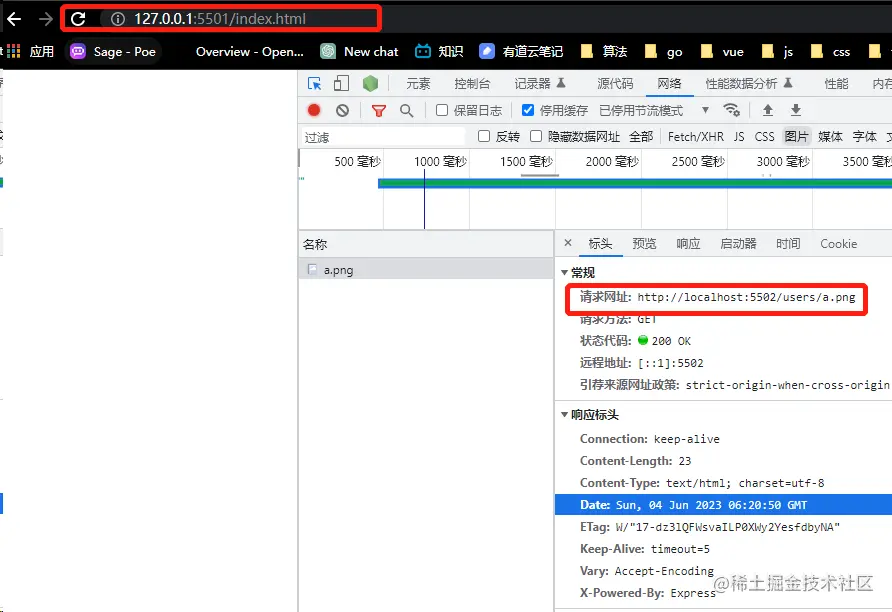Import HAR file upload arrow icon

coord(767,110)
